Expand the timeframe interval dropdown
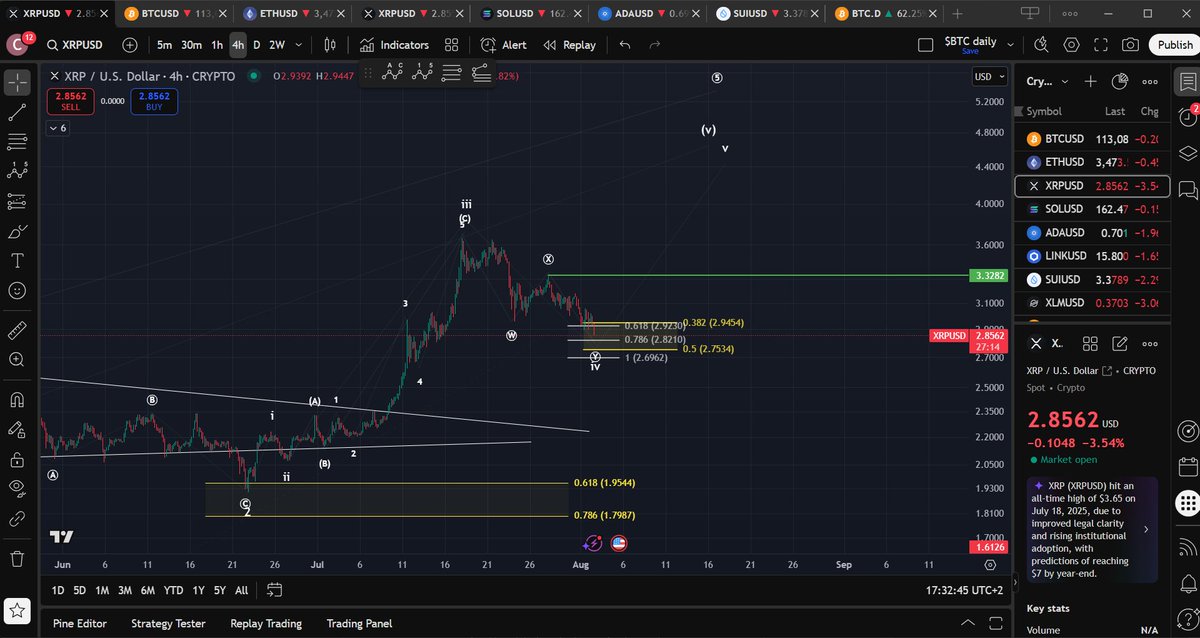Viewport: 1200px width, 638px height. click(x=299, y=45)
